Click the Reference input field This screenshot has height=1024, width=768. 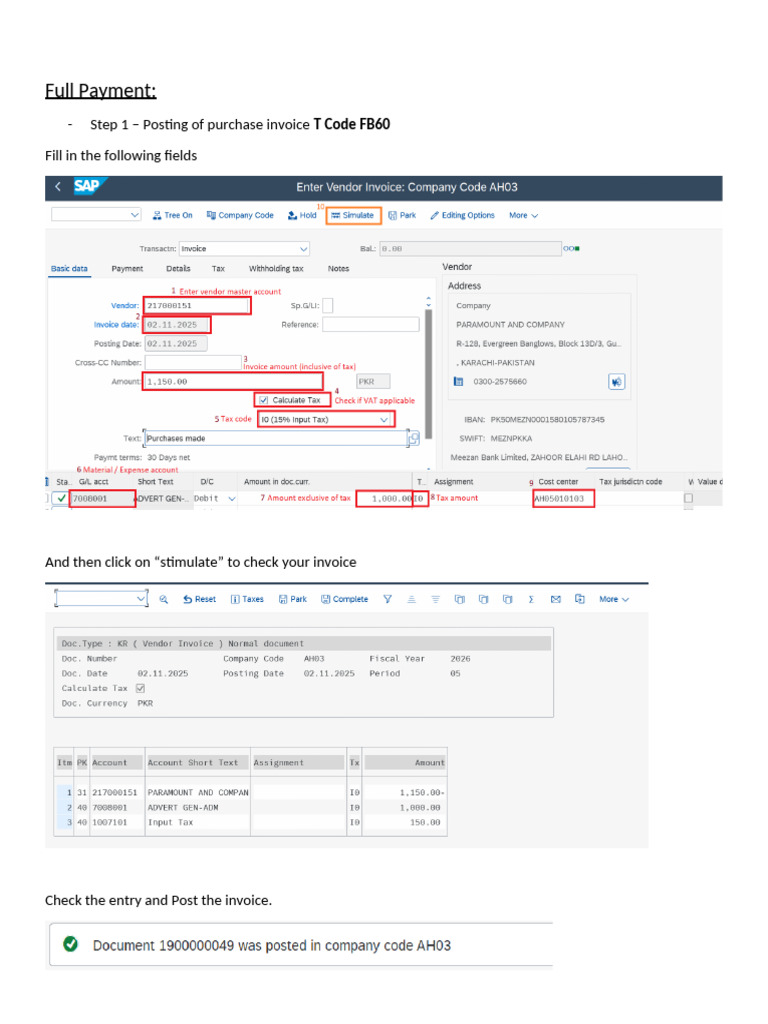[x=370, y=325]
